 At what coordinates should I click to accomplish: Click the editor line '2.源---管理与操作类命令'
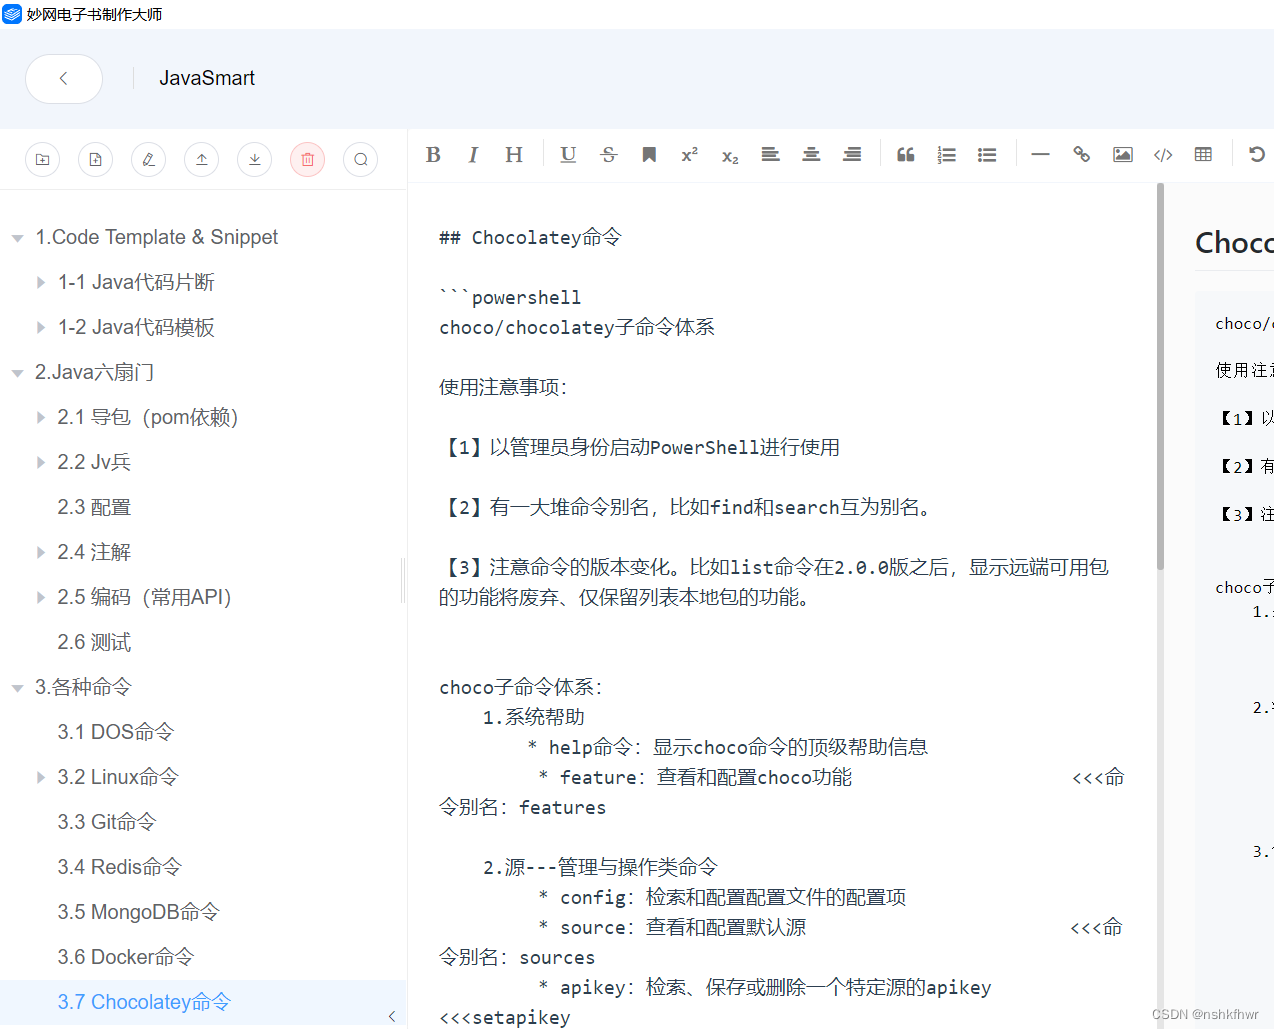coord(600,867)
